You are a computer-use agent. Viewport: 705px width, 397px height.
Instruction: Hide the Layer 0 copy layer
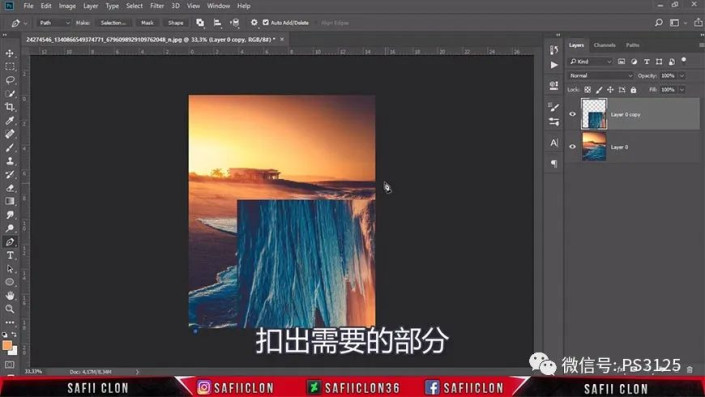[572, 114]
